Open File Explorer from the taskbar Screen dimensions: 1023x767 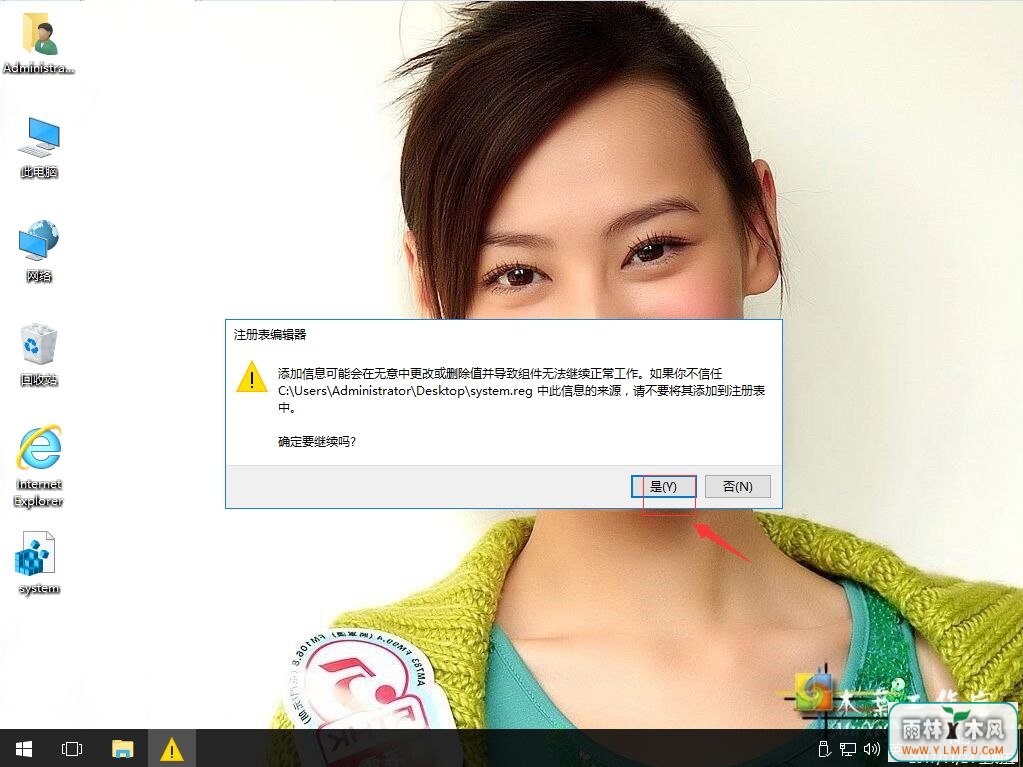122,749
